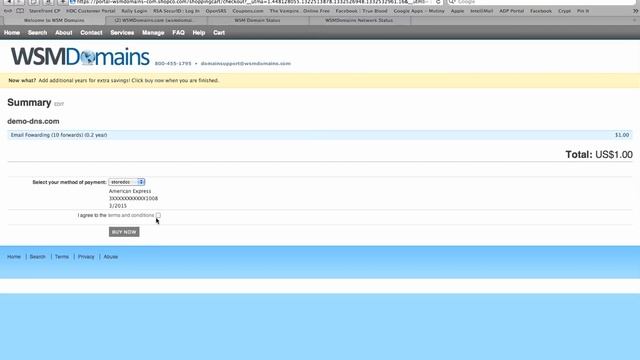Image resolution: width=640 pixels, height=360 pixels.
Task: Open True Blood bookmark
Action: click(x=375, y=11)
